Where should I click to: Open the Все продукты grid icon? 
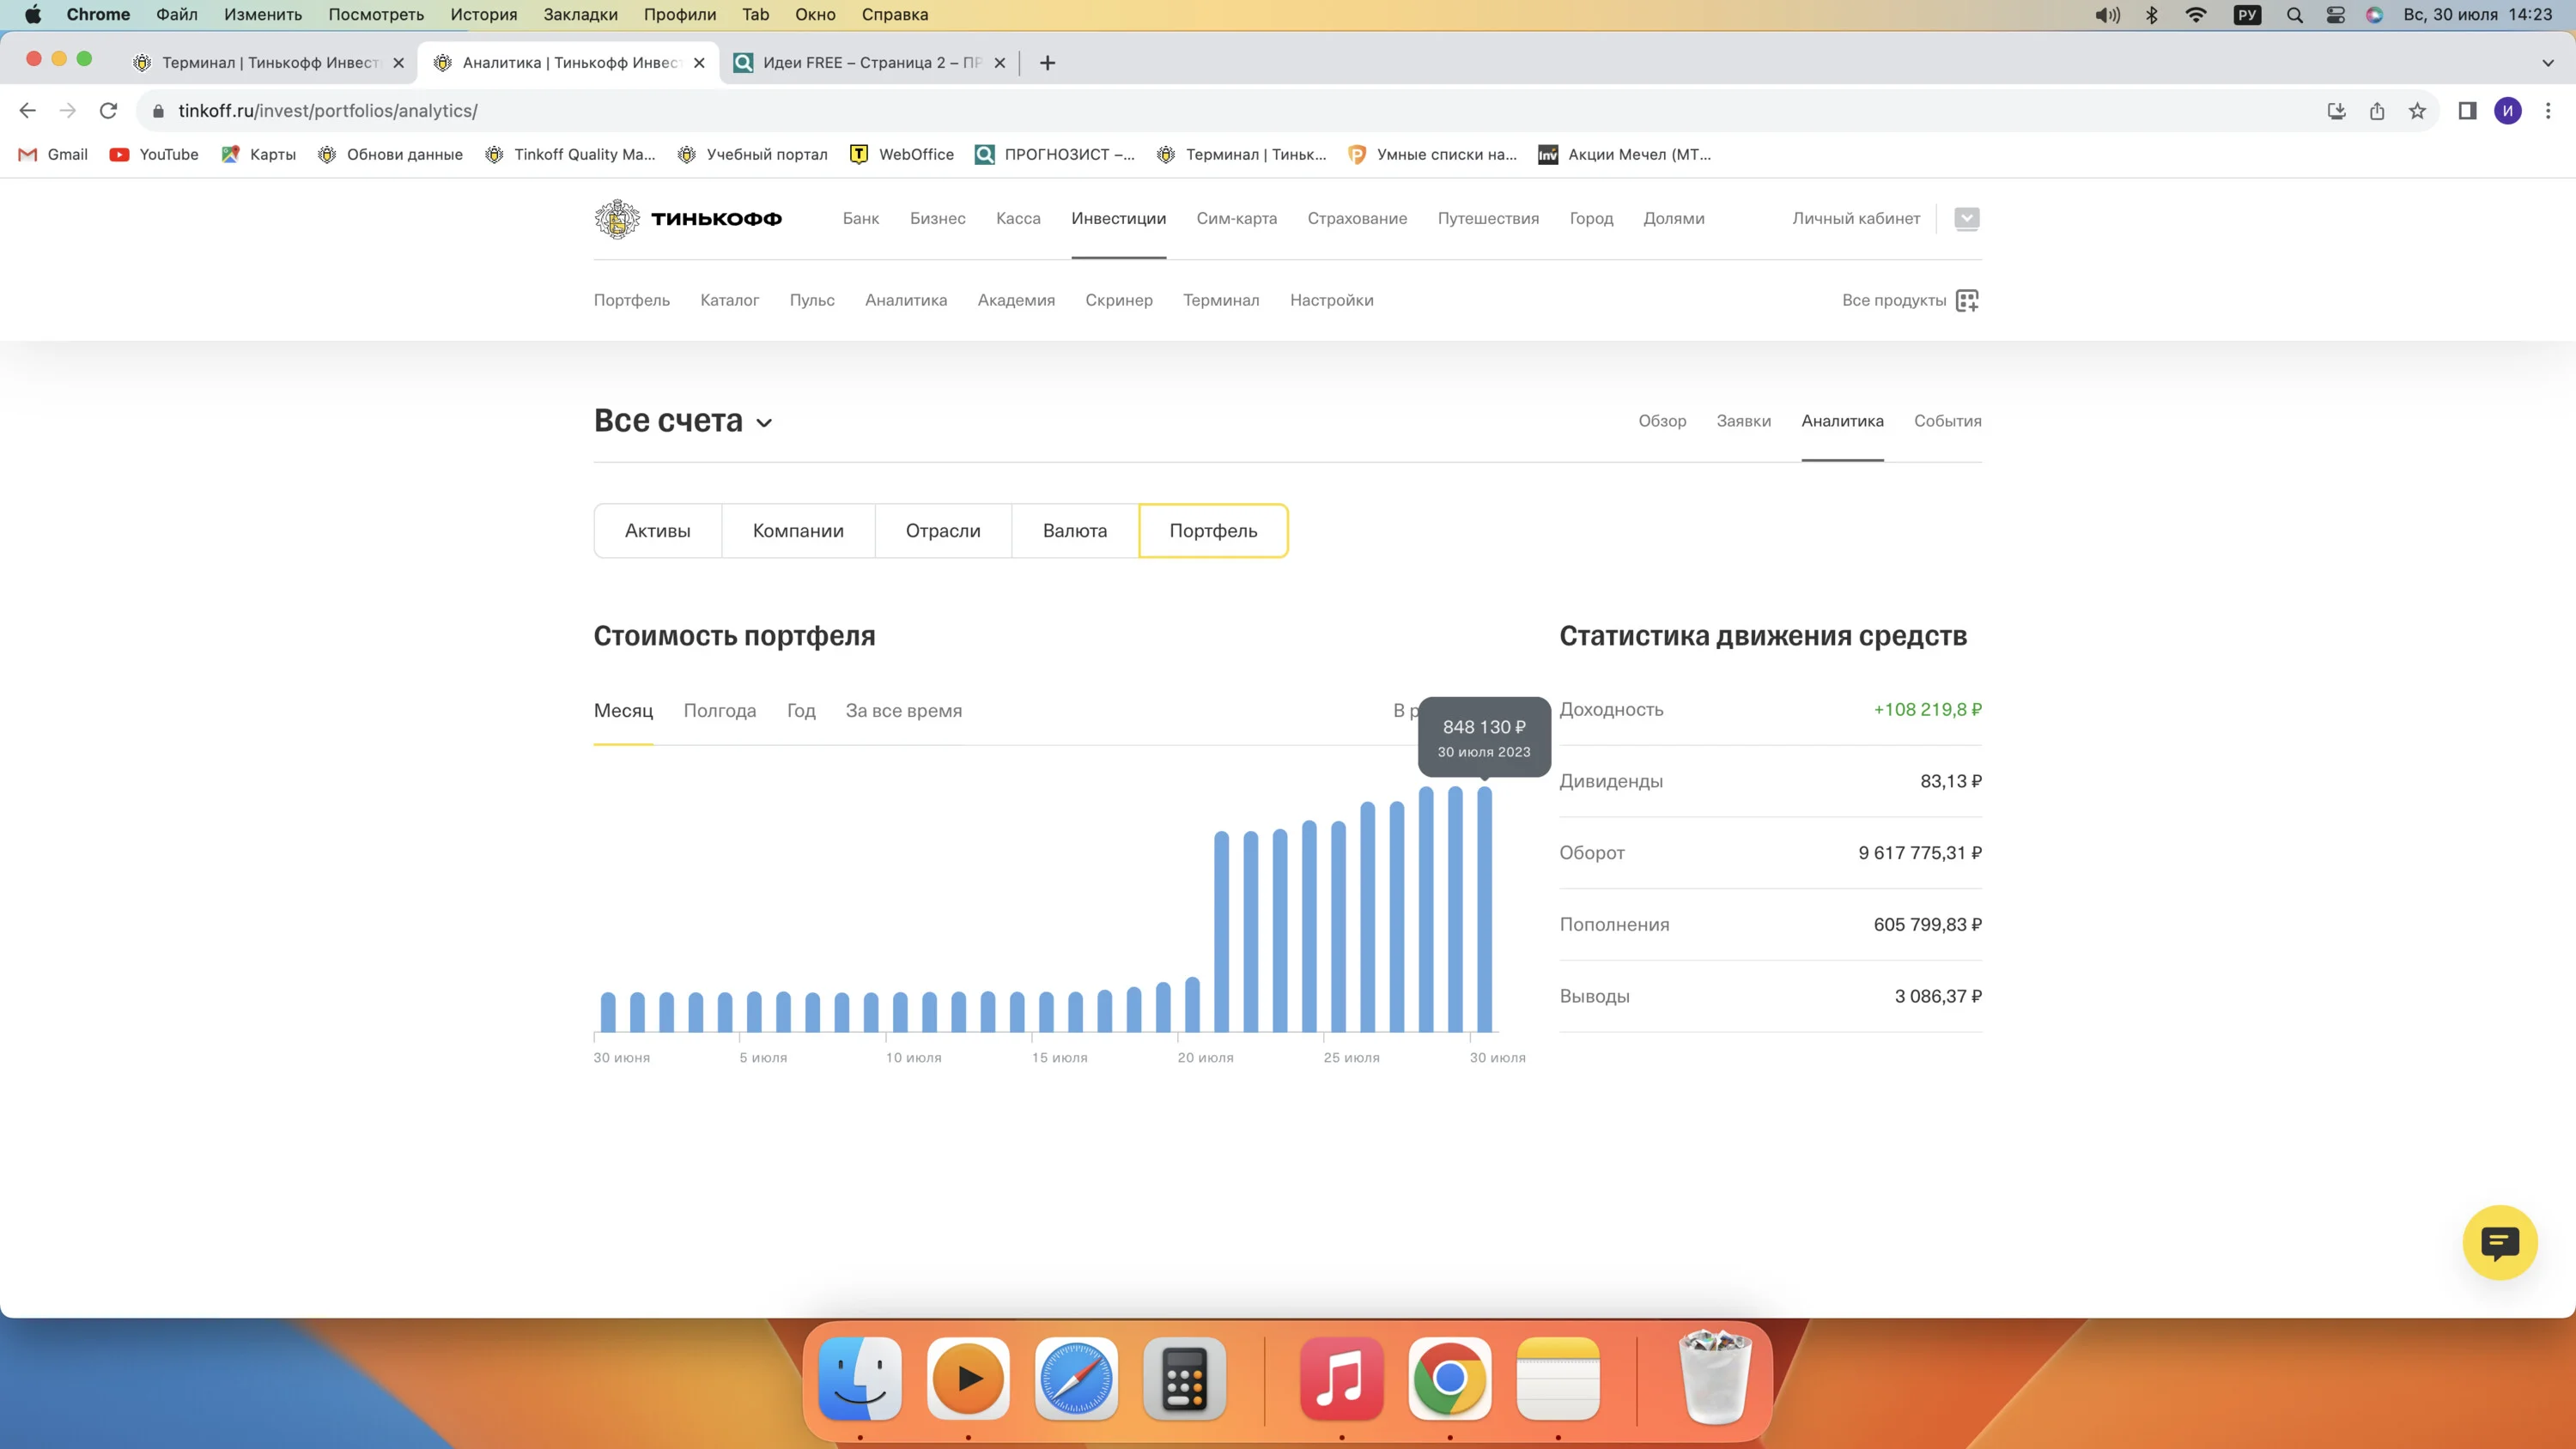(1967, 300)
